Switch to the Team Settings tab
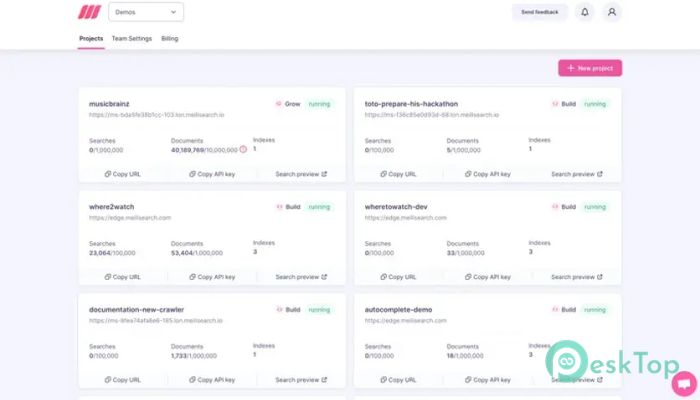700x400 pixels. [132, 38]
